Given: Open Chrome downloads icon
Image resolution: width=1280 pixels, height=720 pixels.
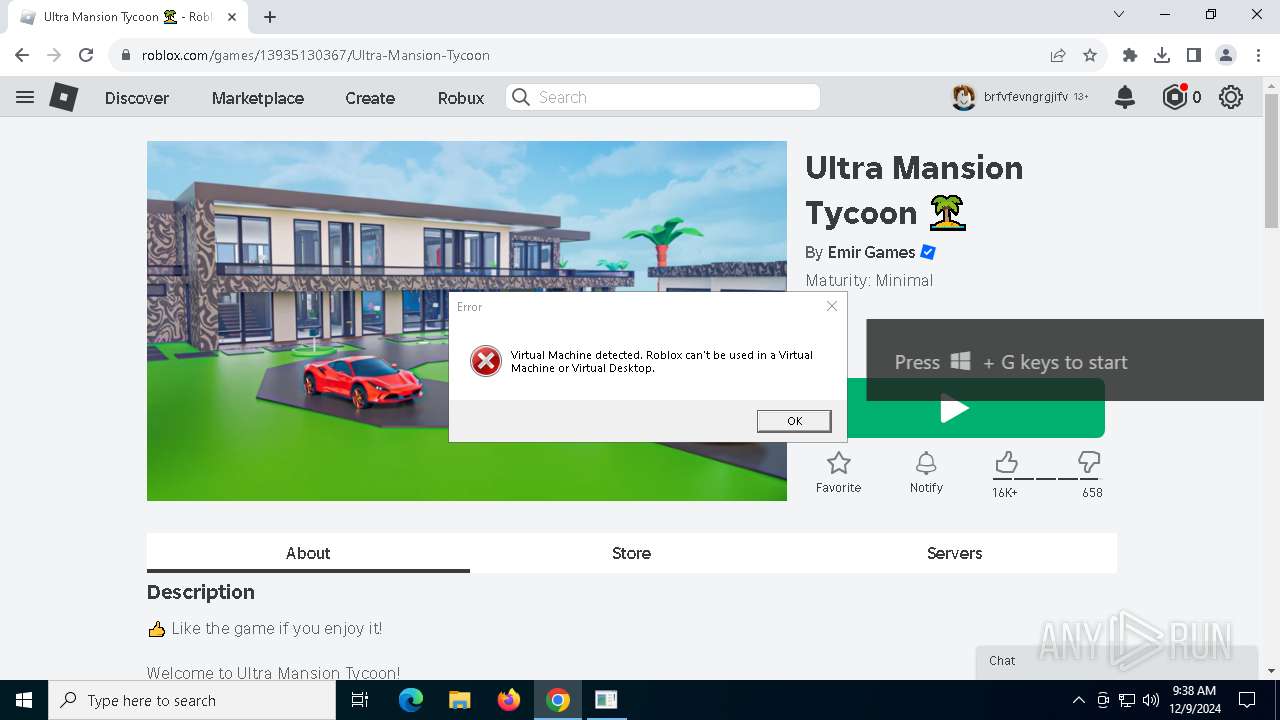Looking at the screenshot, I should 1162,55.
